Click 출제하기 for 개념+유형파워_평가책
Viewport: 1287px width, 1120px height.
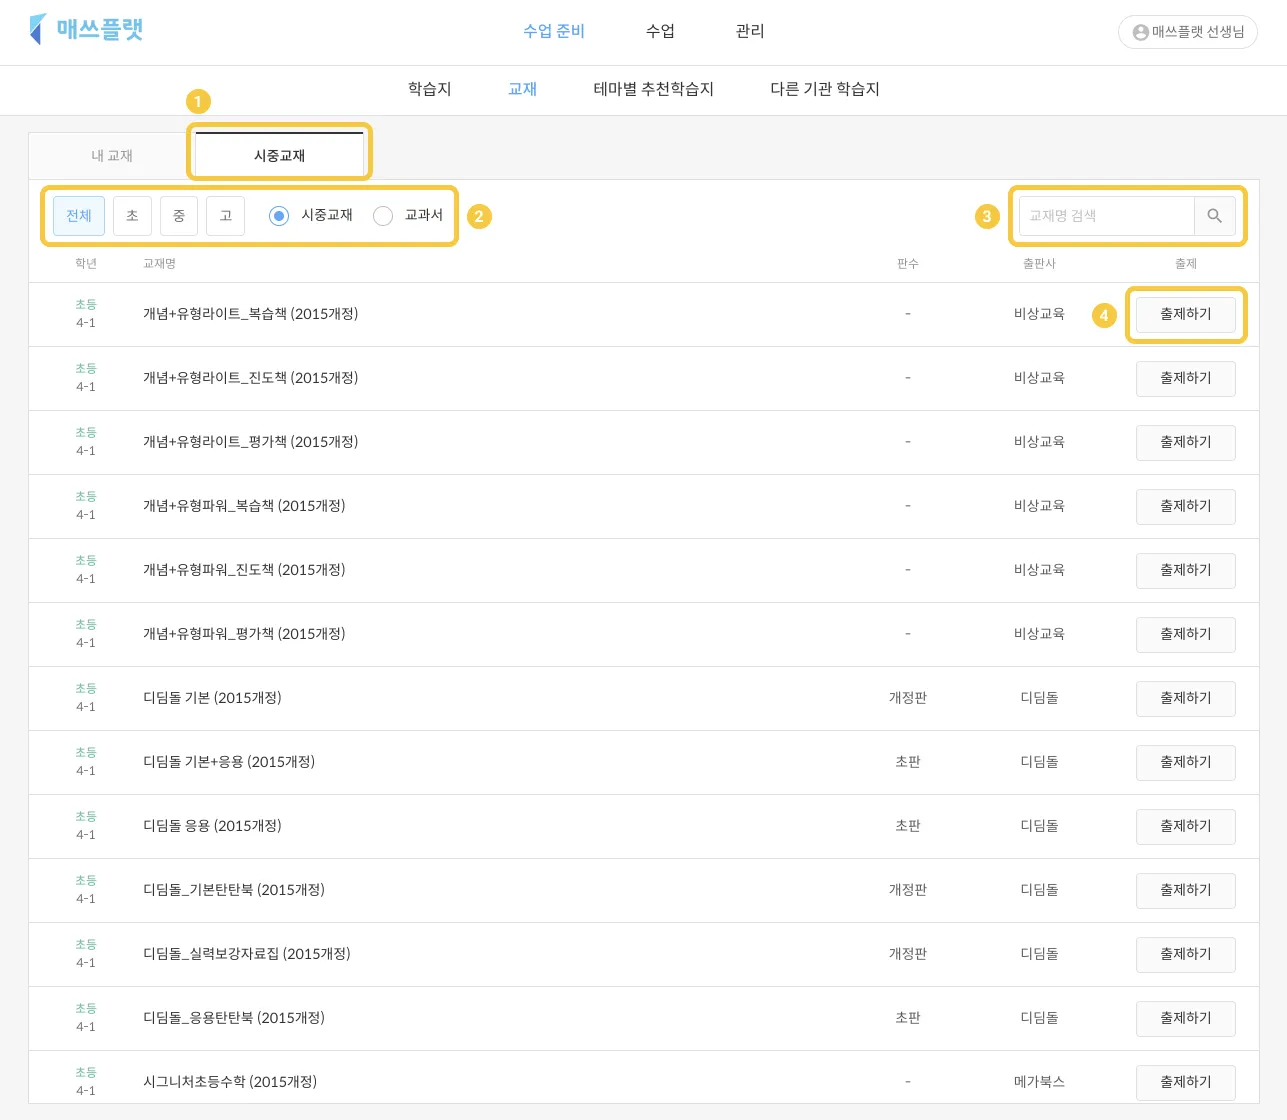coord(1186,634)
